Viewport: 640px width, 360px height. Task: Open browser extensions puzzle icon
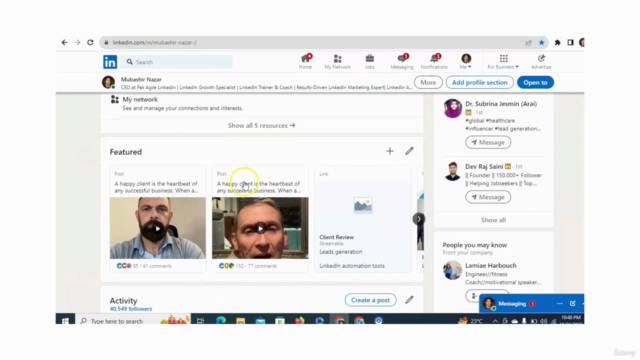[x=558, y=42]
